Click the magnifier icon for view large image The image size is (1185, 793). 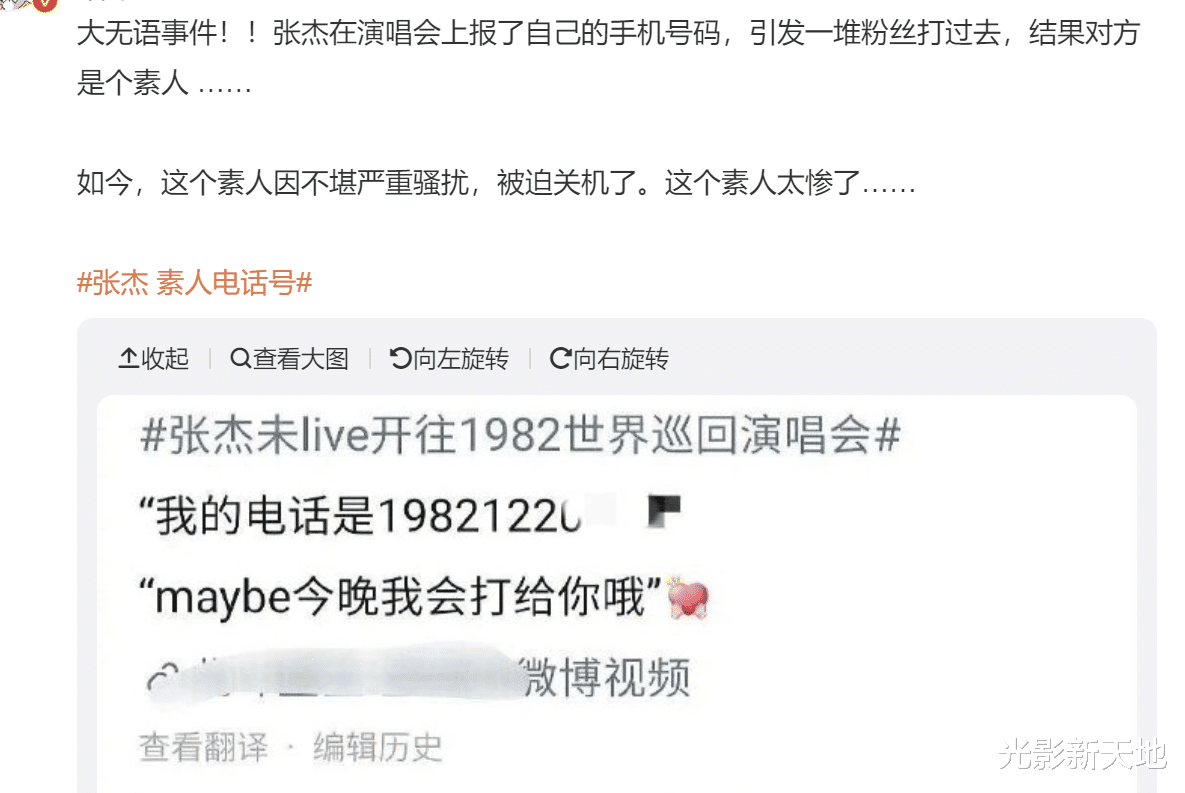click(x=240, y=358)
